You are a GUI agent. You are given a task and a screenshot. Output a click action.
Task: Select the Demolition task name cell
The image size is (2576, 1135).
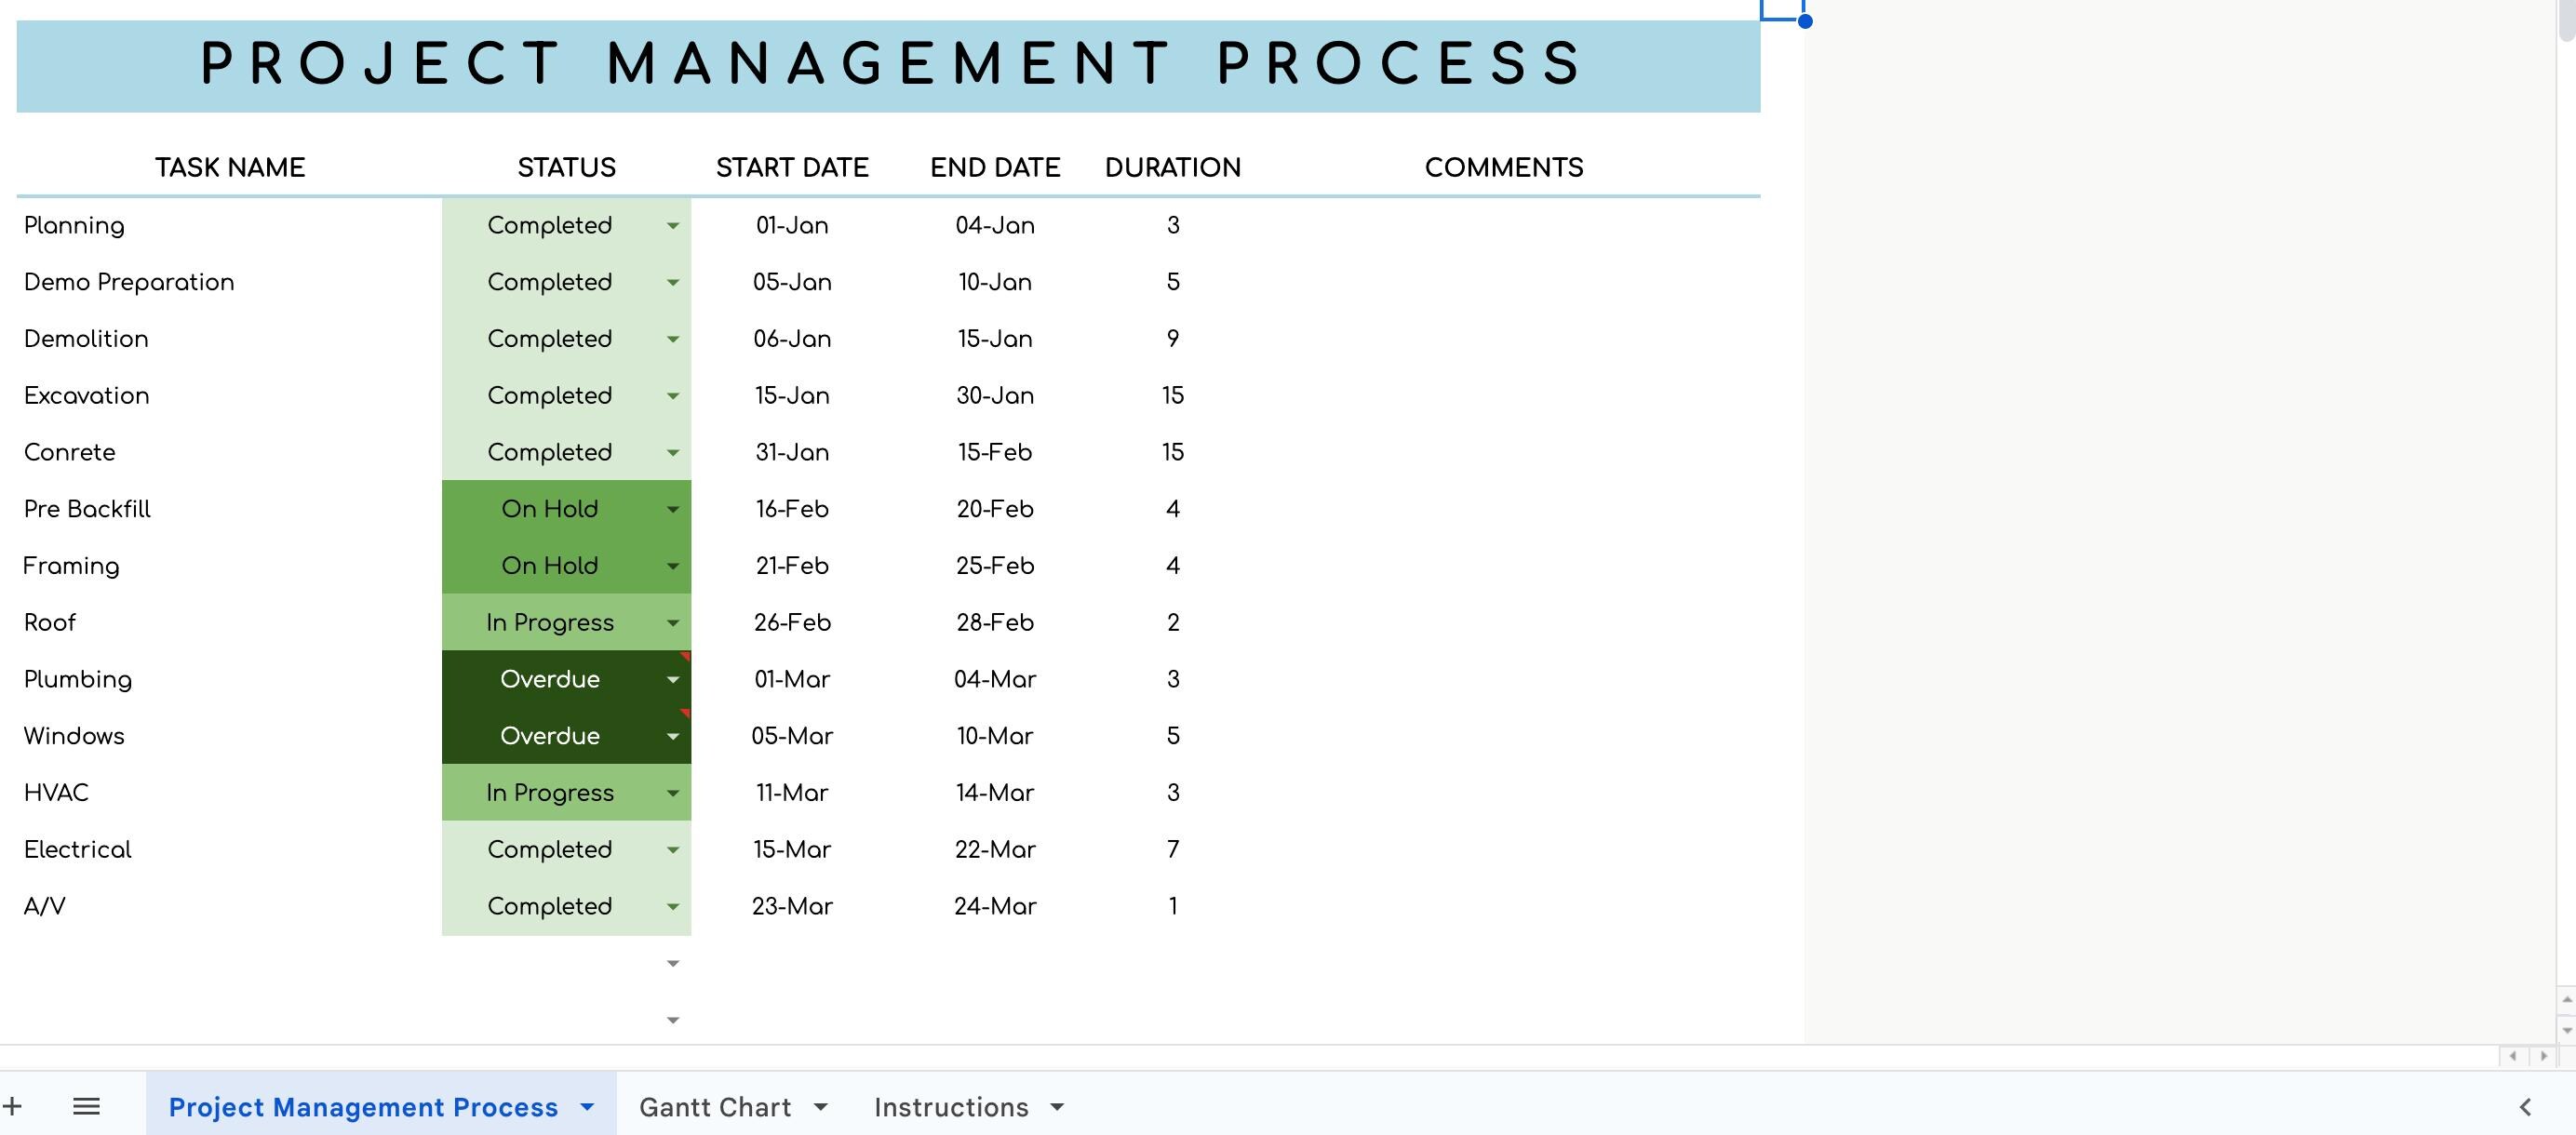(x=86, y=339)
